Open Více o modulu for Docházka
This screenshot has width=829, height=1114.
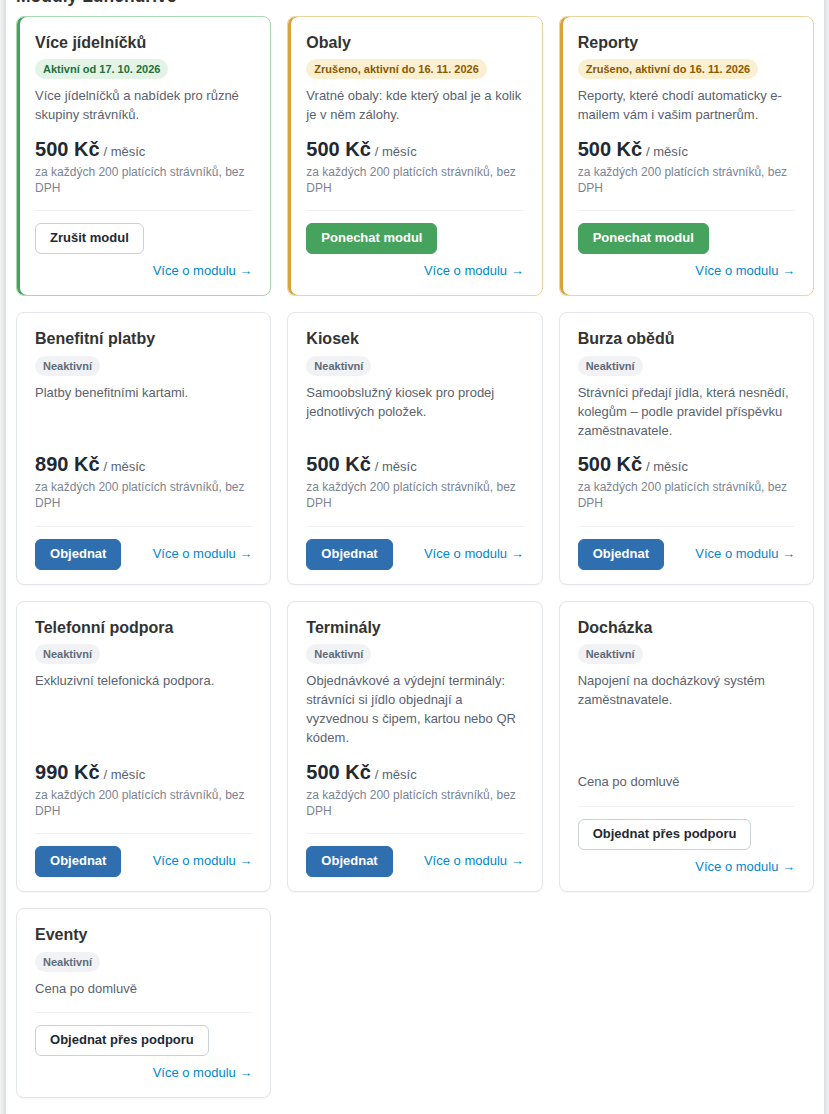click(745, 867)
